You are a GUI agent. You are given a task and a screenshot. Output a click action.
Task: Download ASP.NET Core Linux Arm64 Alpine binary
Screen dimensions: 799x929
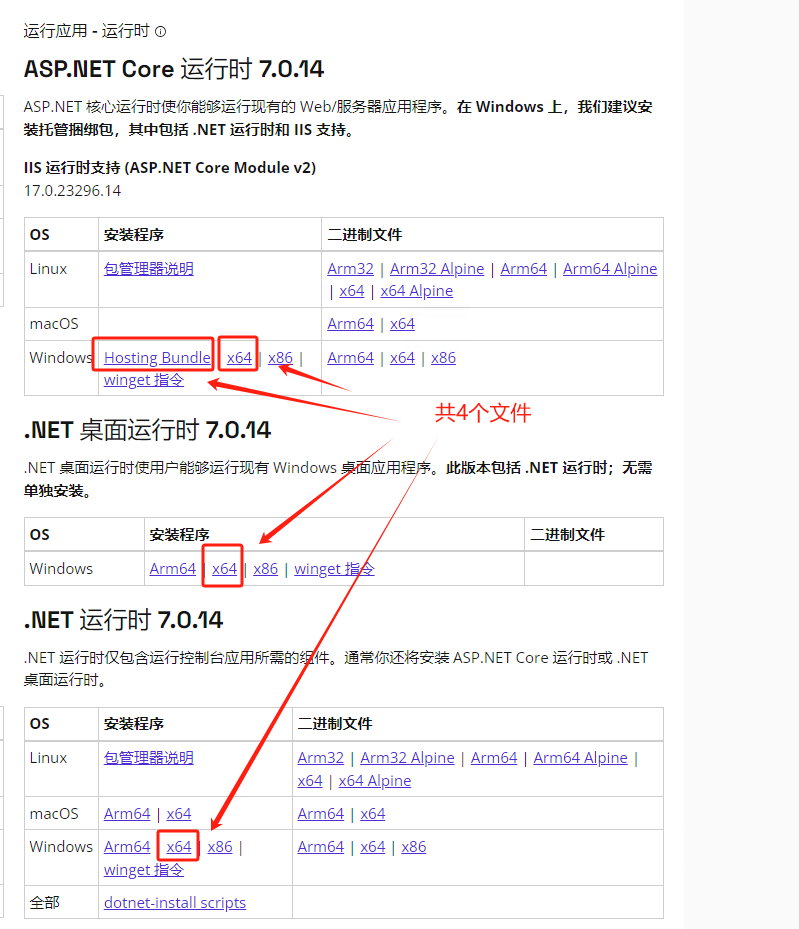pyautogui.click(x=610, y=269)
